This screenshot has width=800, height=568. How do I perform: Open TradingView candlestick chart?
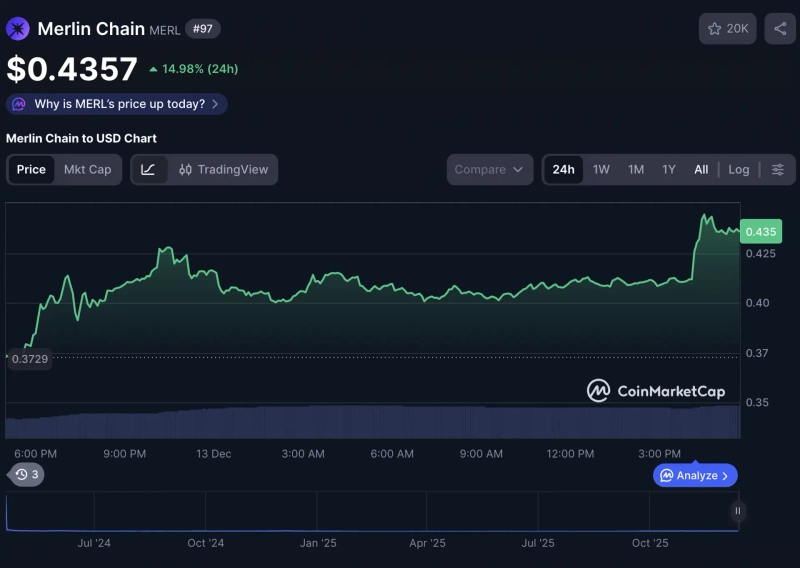tap(223, 169)
